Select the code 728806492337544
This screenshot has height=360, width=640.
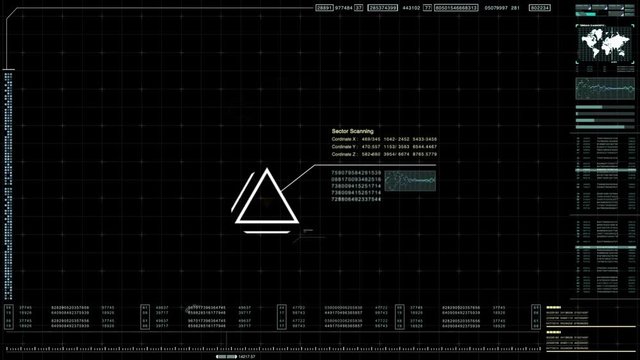356,199
